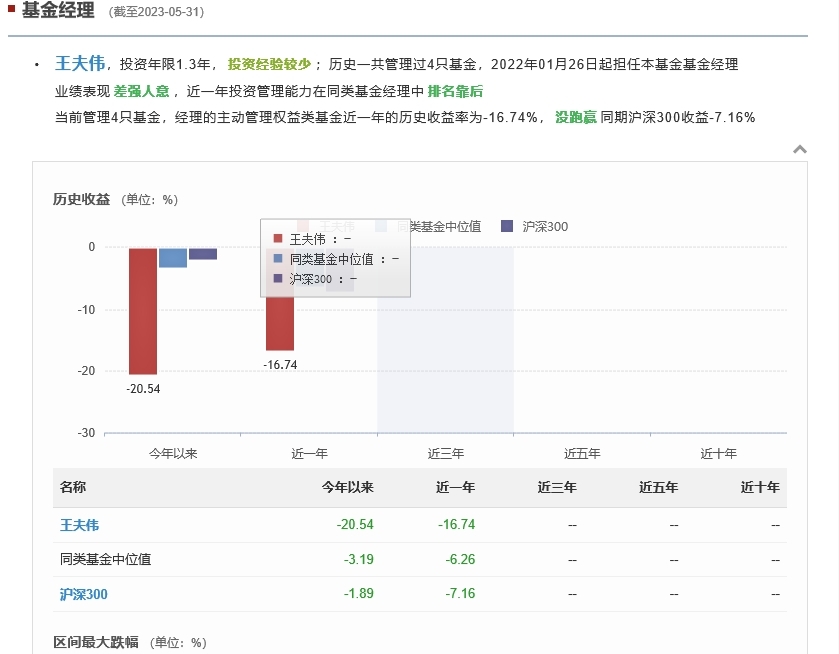Click 同类基金中位值 value -6.26
The image size is (839, 654).
click(460, 559)
